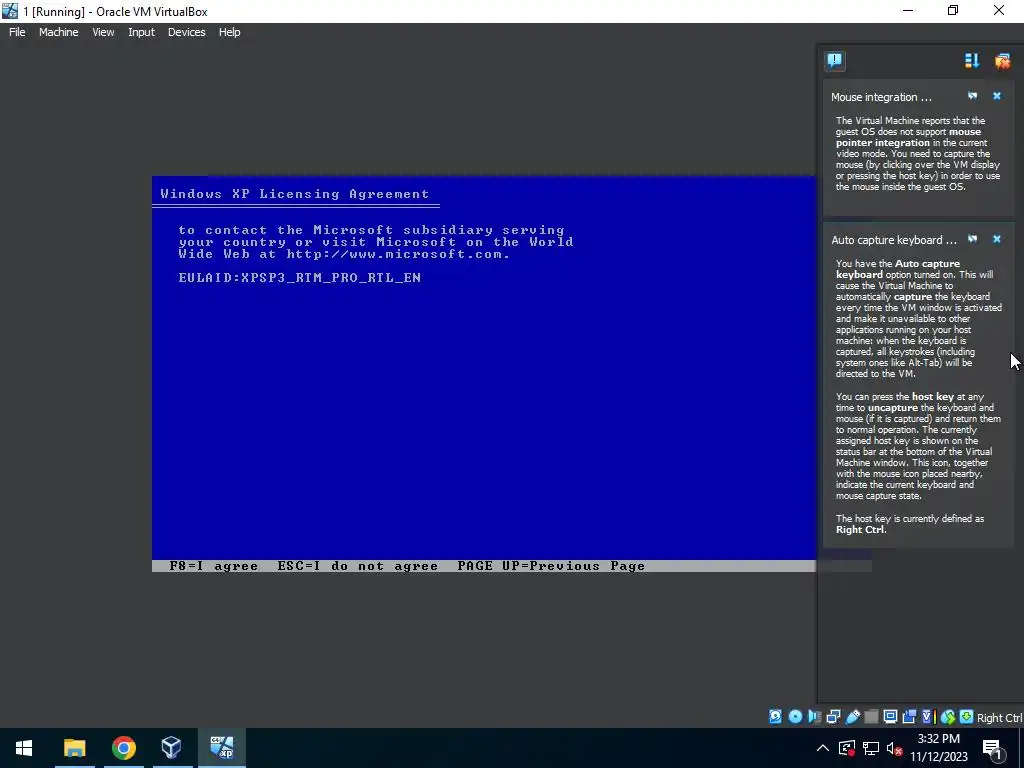Open the Windows Start menu

(24, 748)
